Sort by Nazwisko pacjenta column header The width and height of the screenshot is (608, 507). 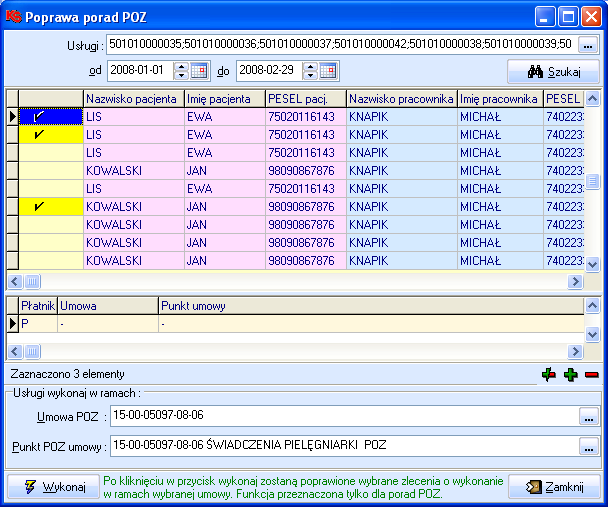pyautogui.click(x=134, y=99)
